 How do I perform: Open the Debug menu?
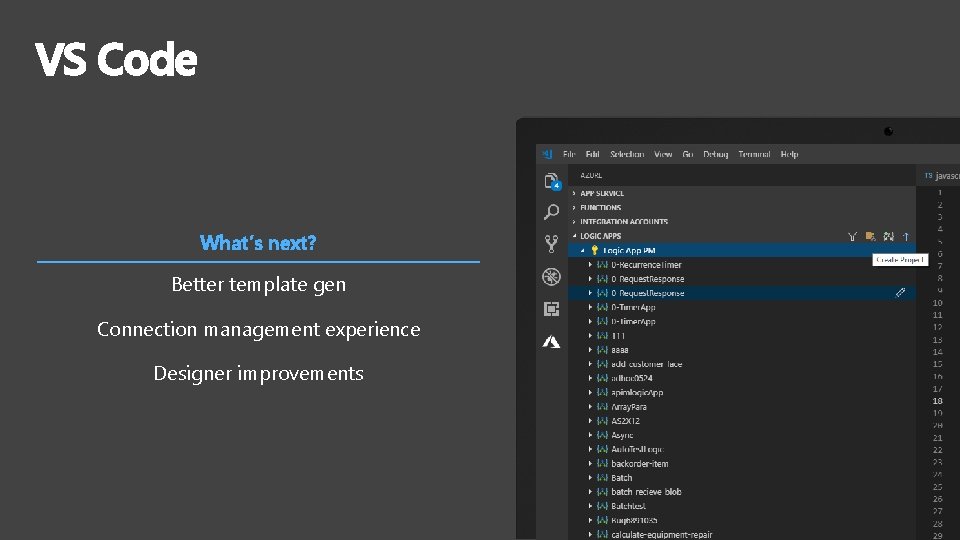coord(716,154)
